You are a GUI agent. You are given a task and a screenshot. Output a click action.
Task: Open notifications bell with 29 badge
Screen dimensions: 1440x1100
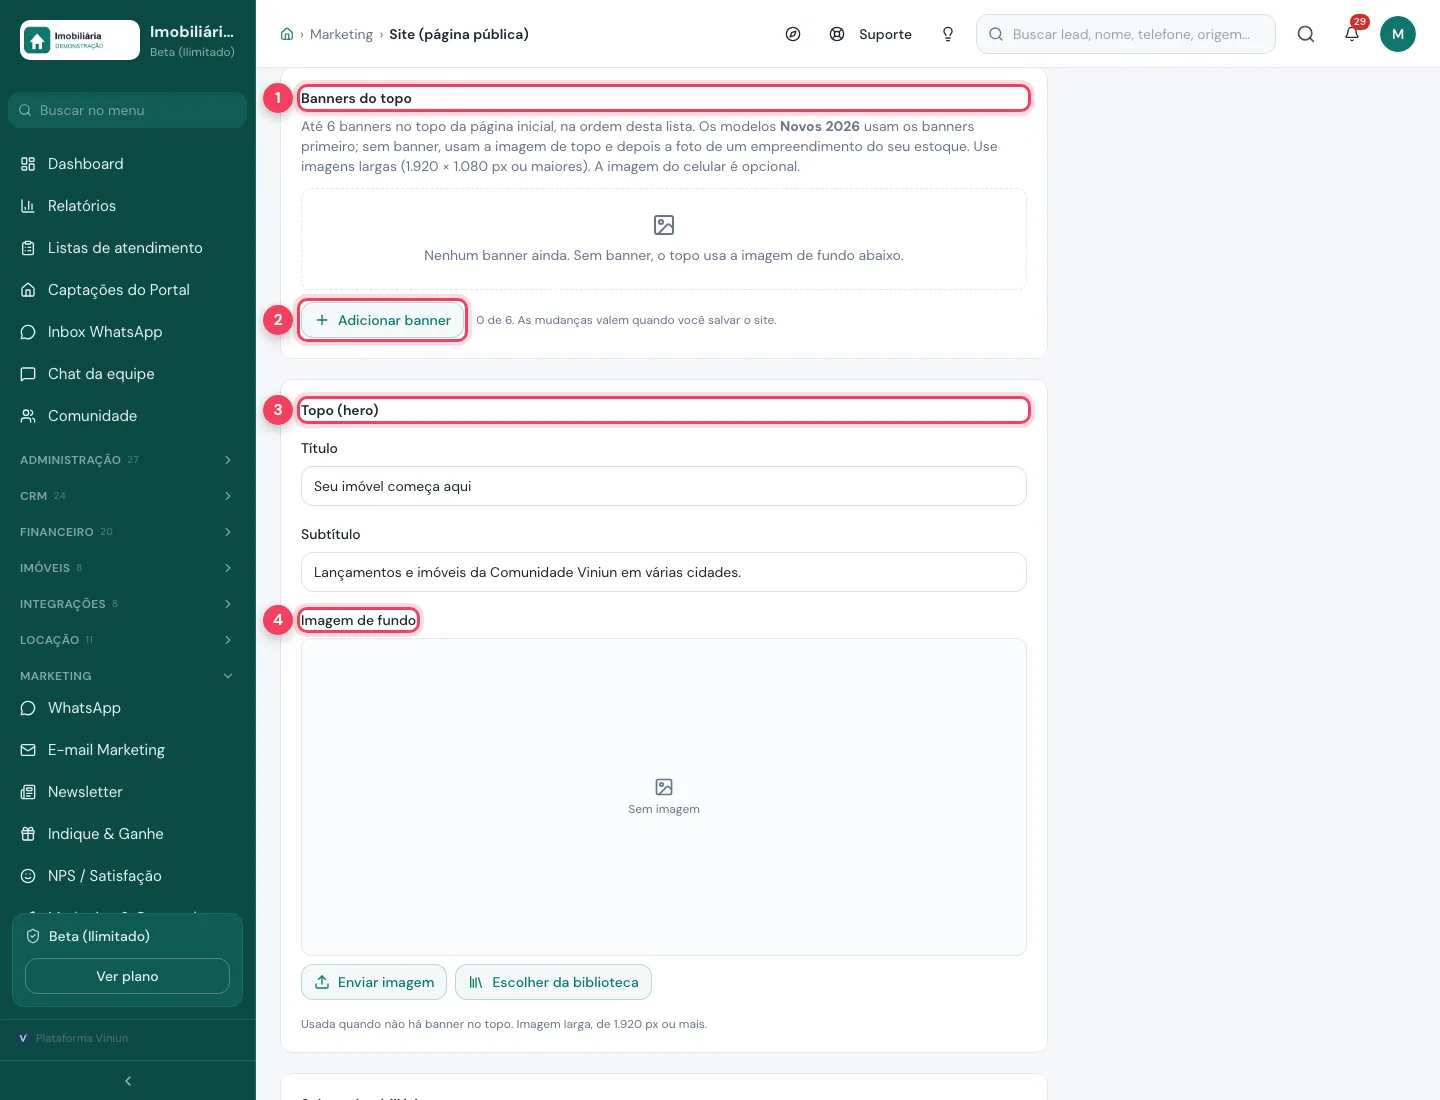1352,34
